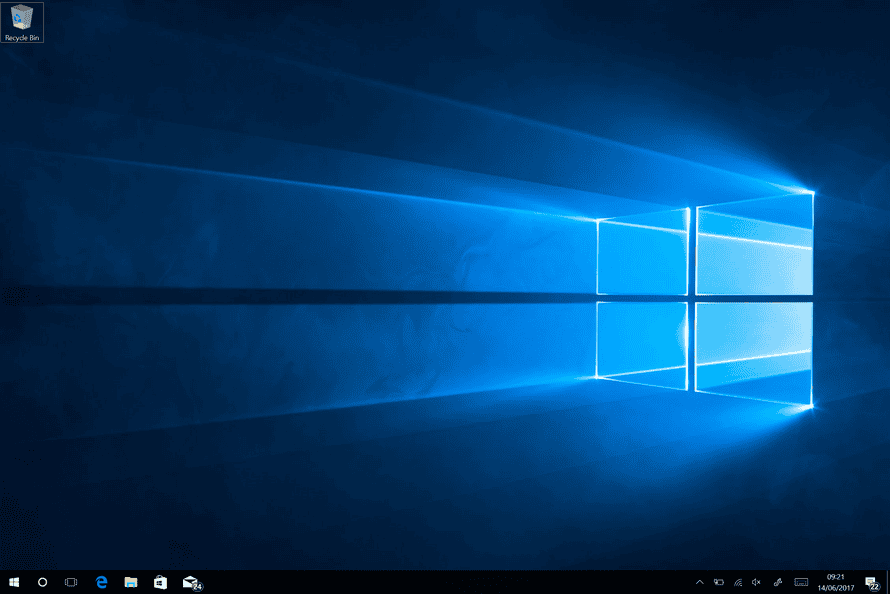This screenshot has height=594, width=890.
Task: Click the Windows logo on the wallpaper
Action: coord(705,300)
